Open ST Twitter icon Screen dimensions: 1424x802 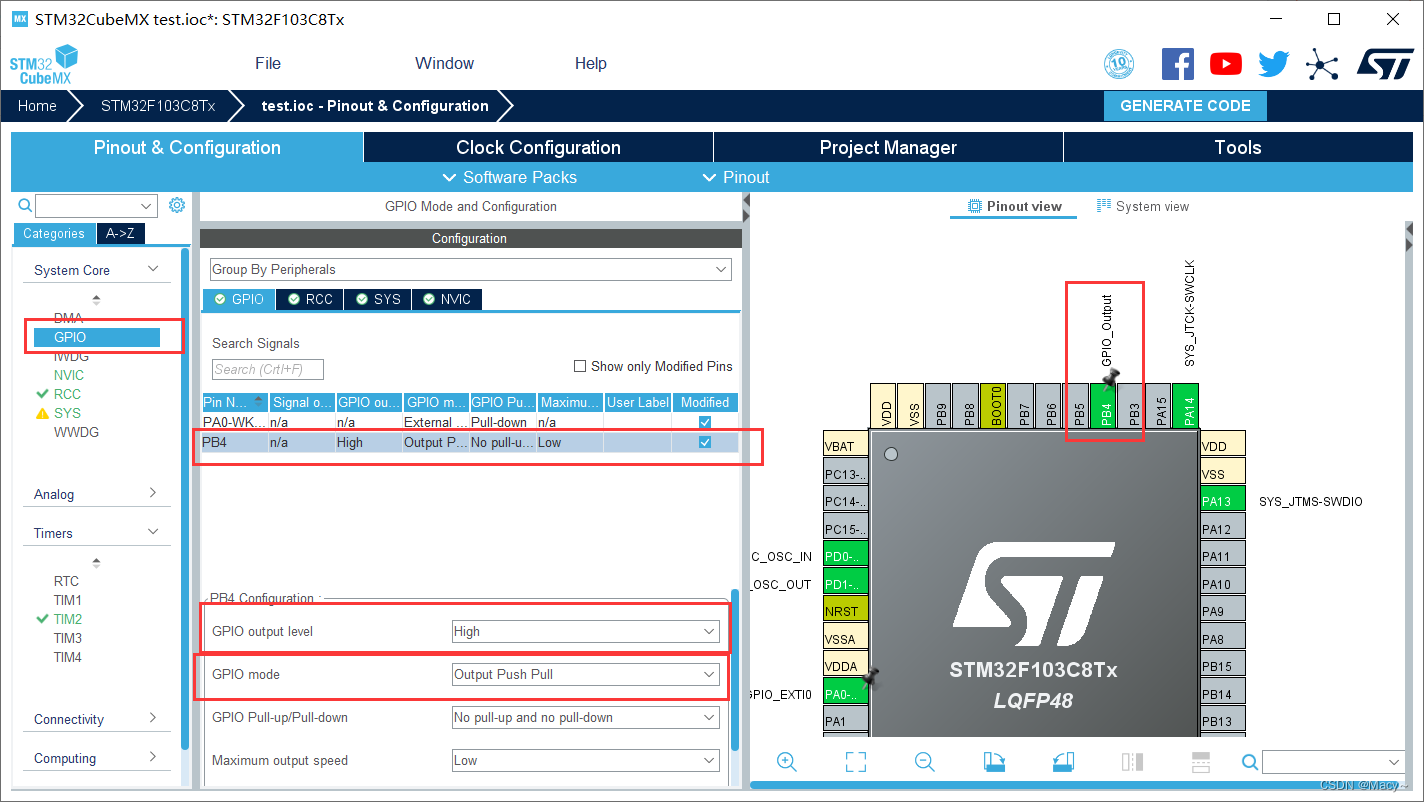point(1274,64)
